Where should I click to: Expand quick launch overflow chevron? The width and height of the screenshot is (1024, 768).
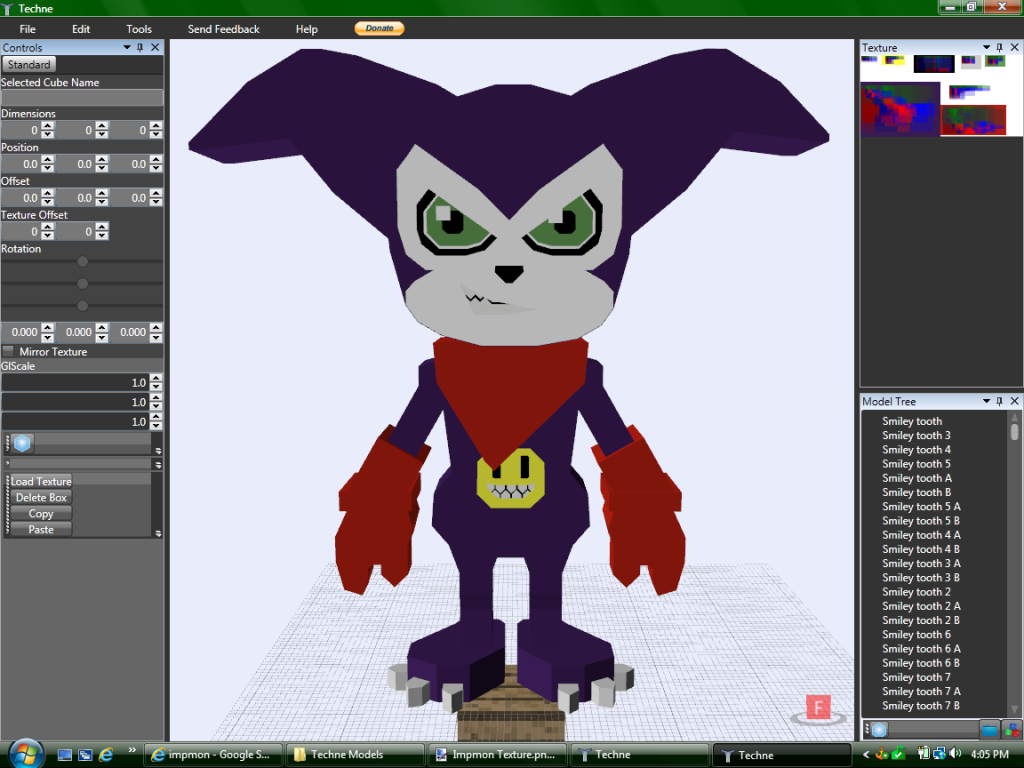132,750
